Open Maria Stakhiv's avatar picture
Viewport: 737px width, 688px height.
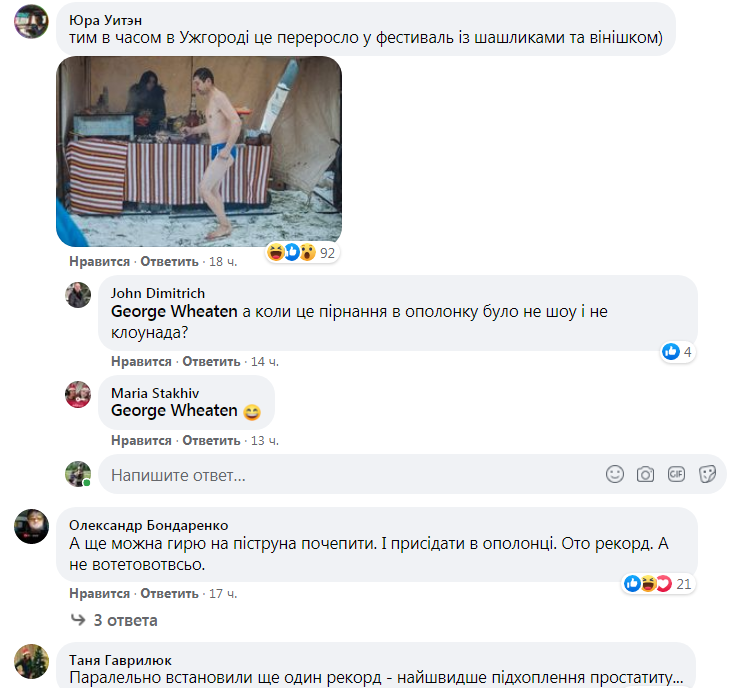point(78,394)
